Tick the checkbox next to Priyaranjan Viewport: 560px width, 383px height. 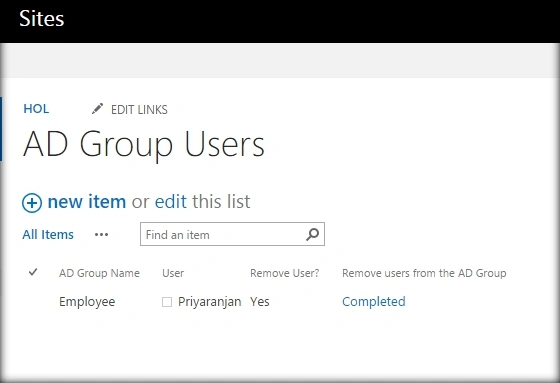point(167,302)
